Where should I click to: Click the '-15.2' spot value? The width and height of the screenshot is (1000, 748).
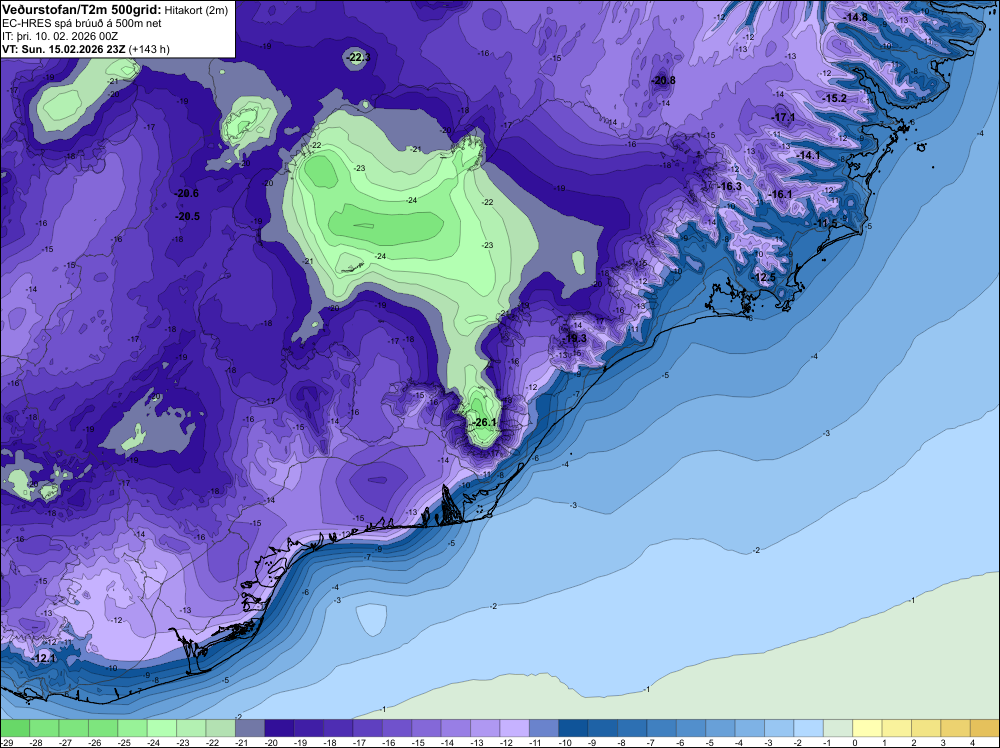pyautogui.click(x=834, y=98)
